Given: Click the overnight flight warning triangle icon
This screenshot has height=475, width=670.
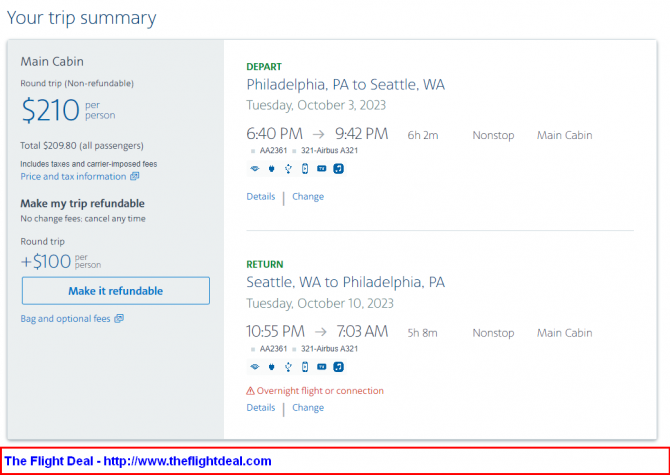Looking at the screenshot, I should pos(250,391).
